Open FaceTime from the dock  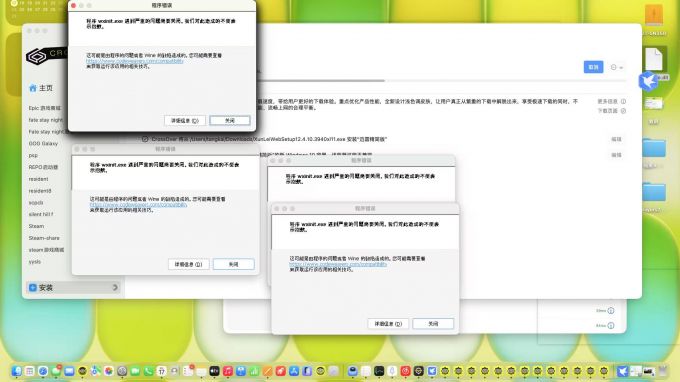pyautogui.click(x=135, y=371)
